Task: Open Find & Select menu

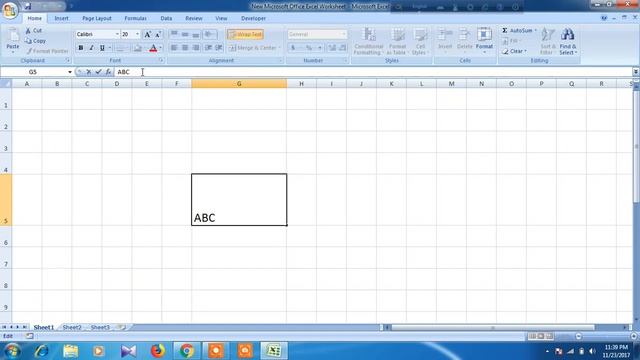Action: tap(568, 41)
